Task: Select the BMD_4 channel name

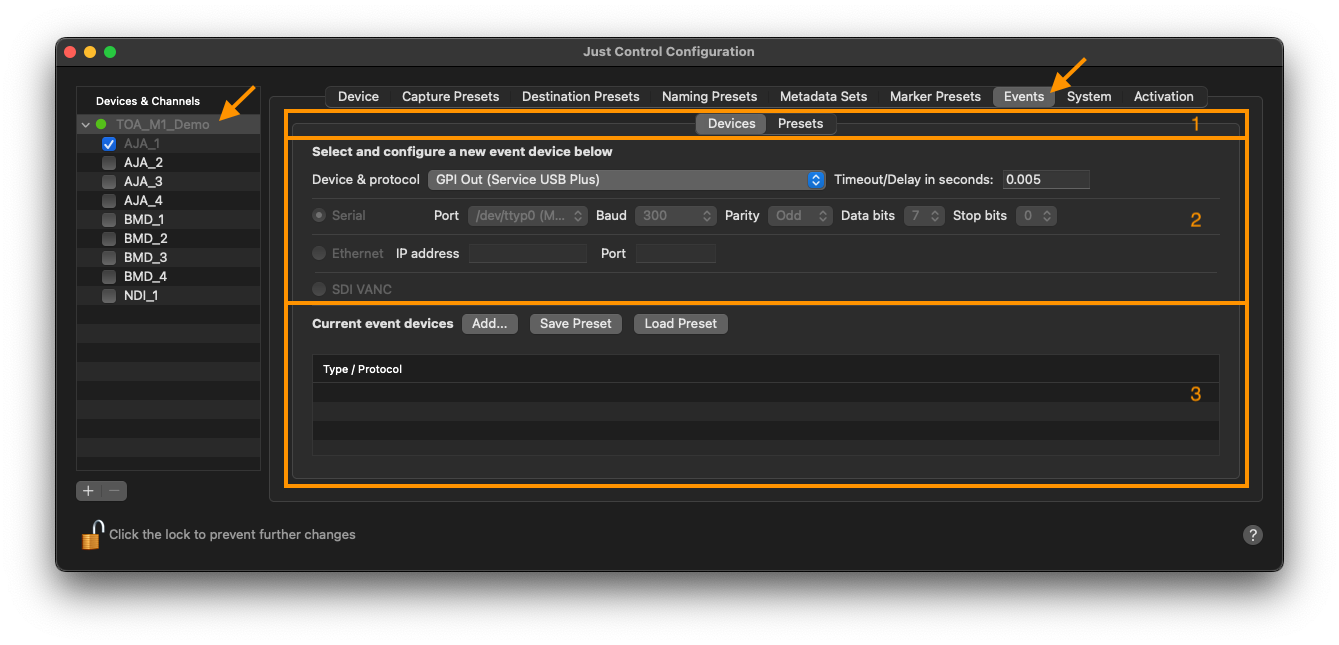Action: click(146, 277)
